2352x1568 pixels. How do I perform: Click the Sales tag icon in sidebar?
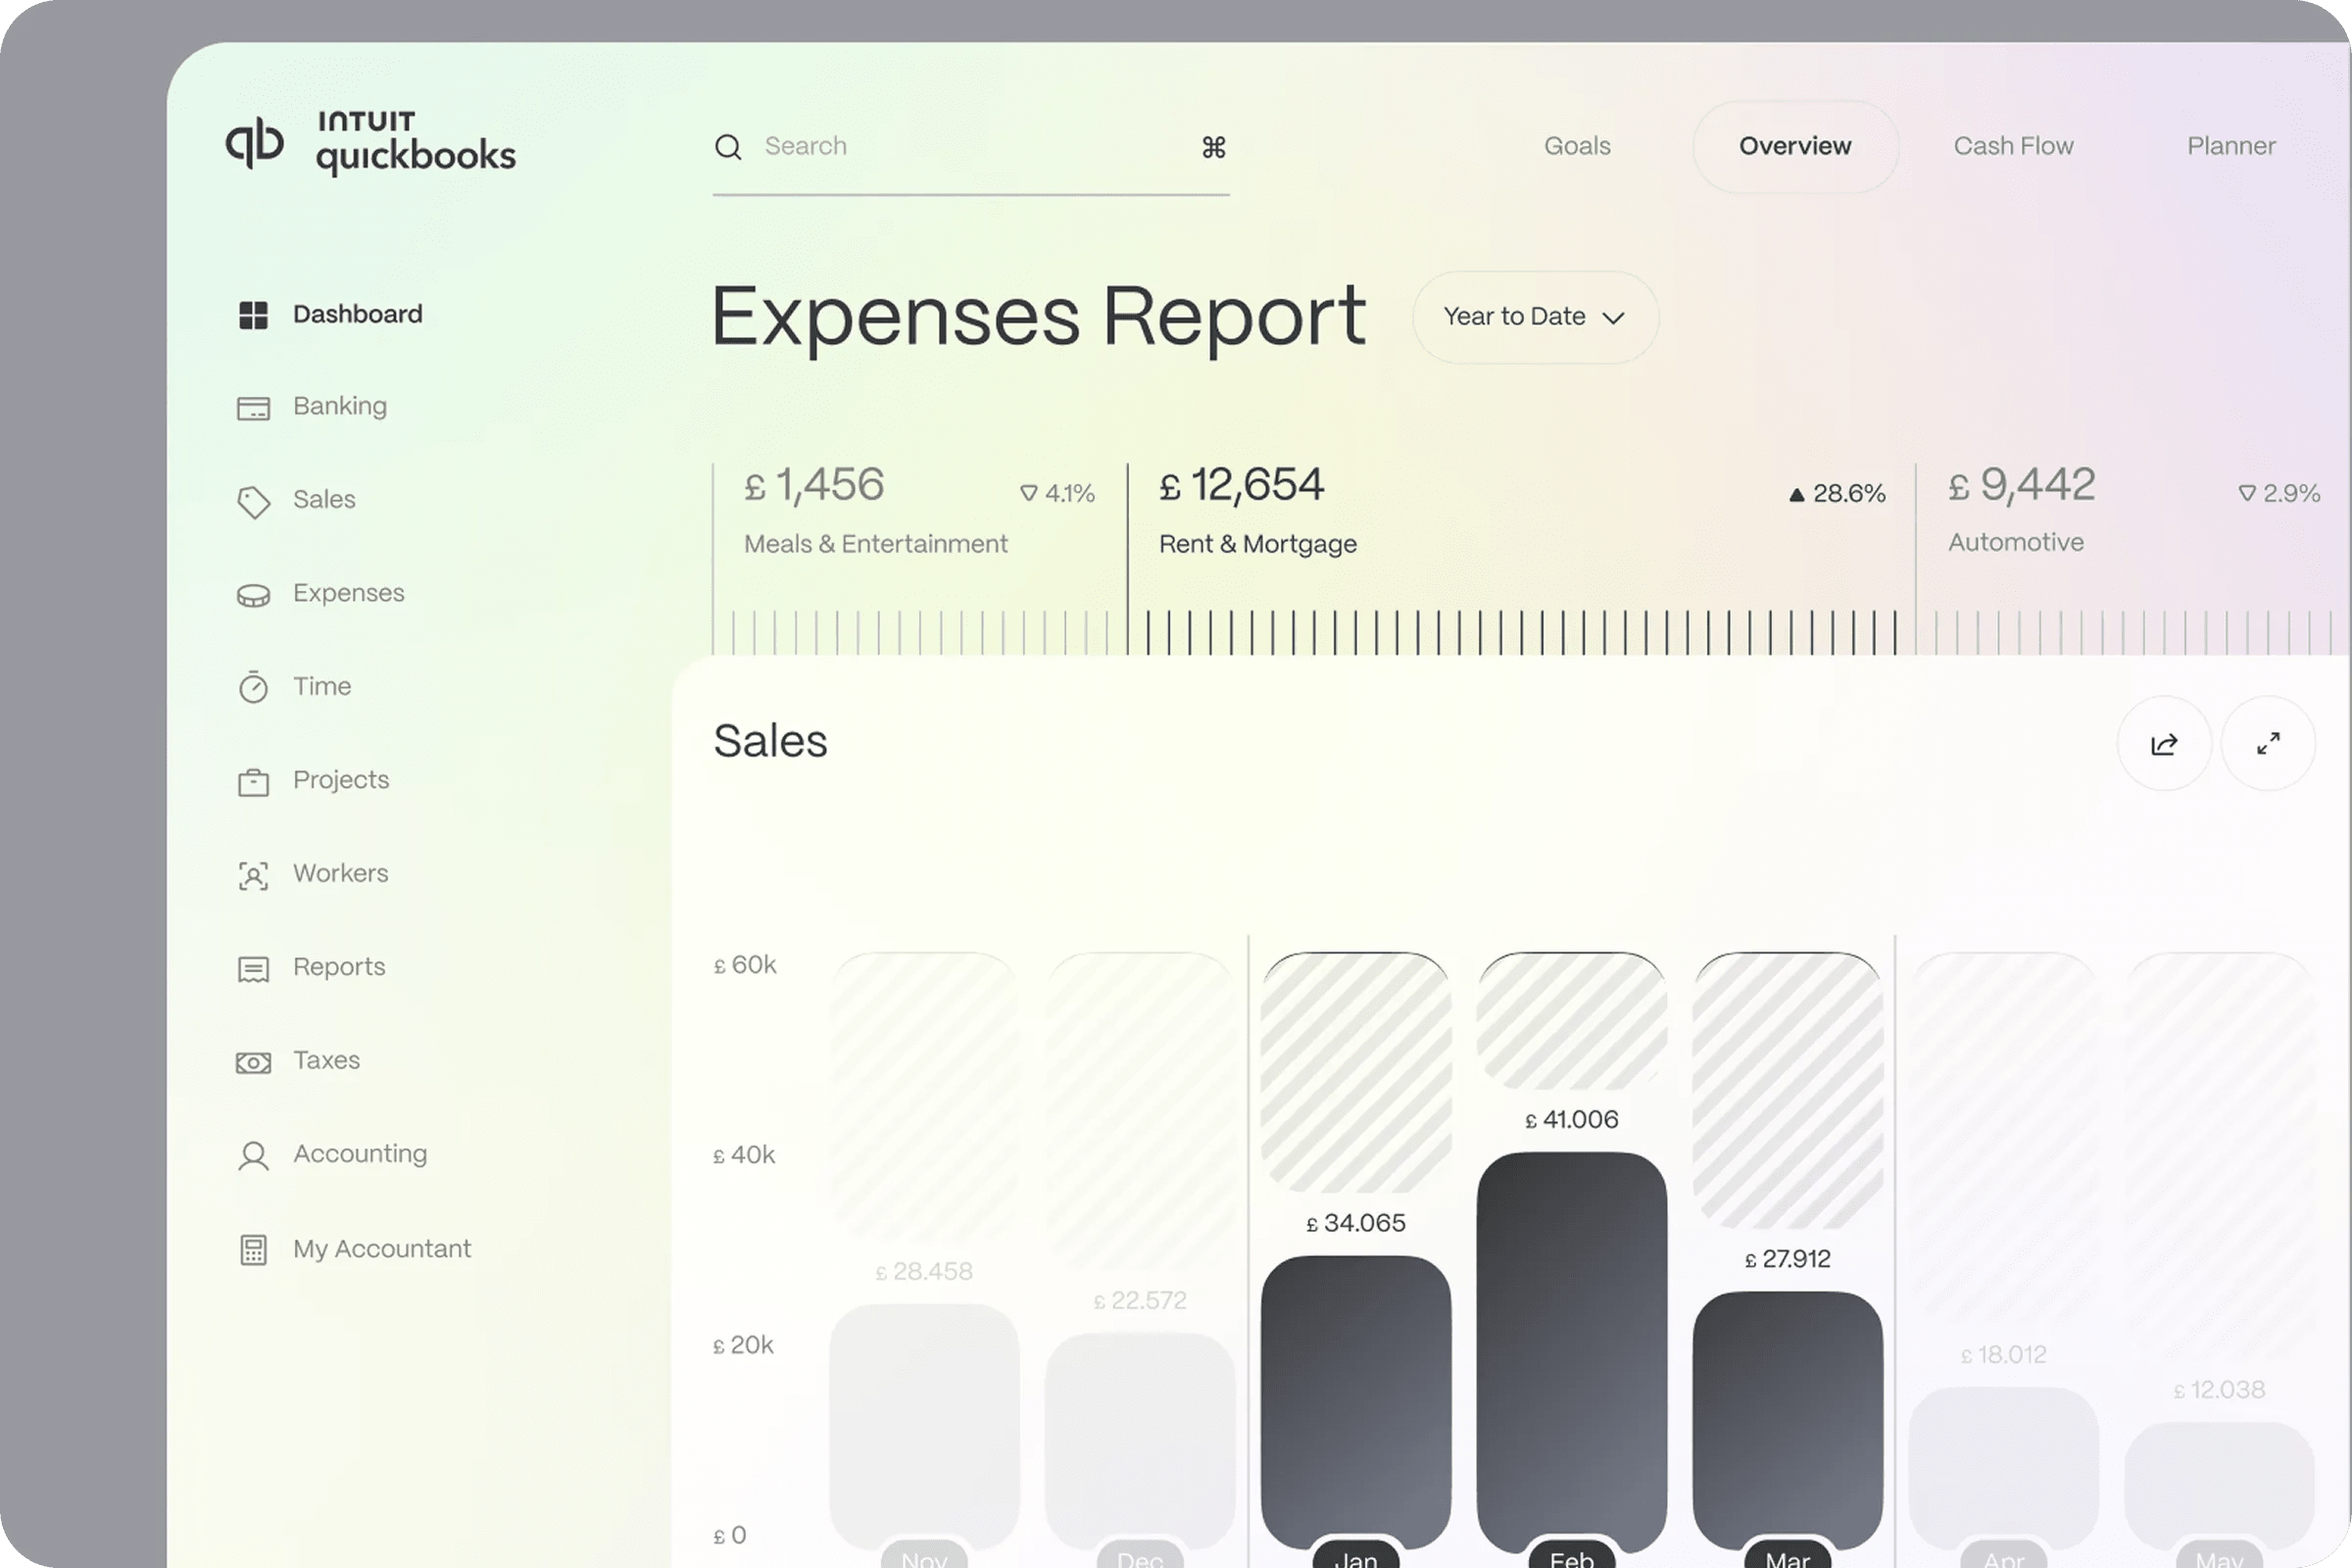pos(253,501)
